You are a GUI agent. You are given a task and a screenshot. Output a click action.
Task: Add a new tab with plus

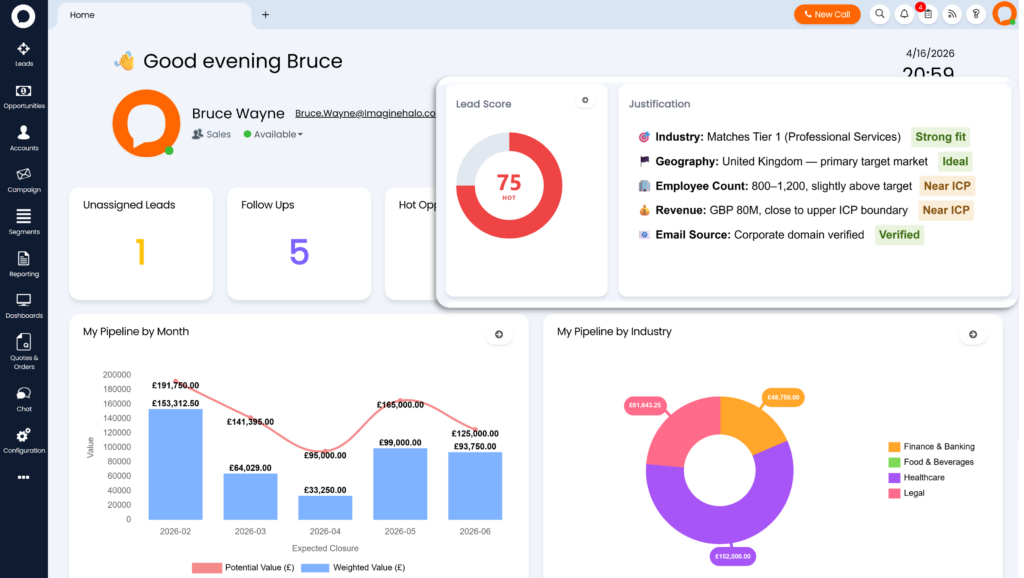pyautogui.click(x=265, y=15)
